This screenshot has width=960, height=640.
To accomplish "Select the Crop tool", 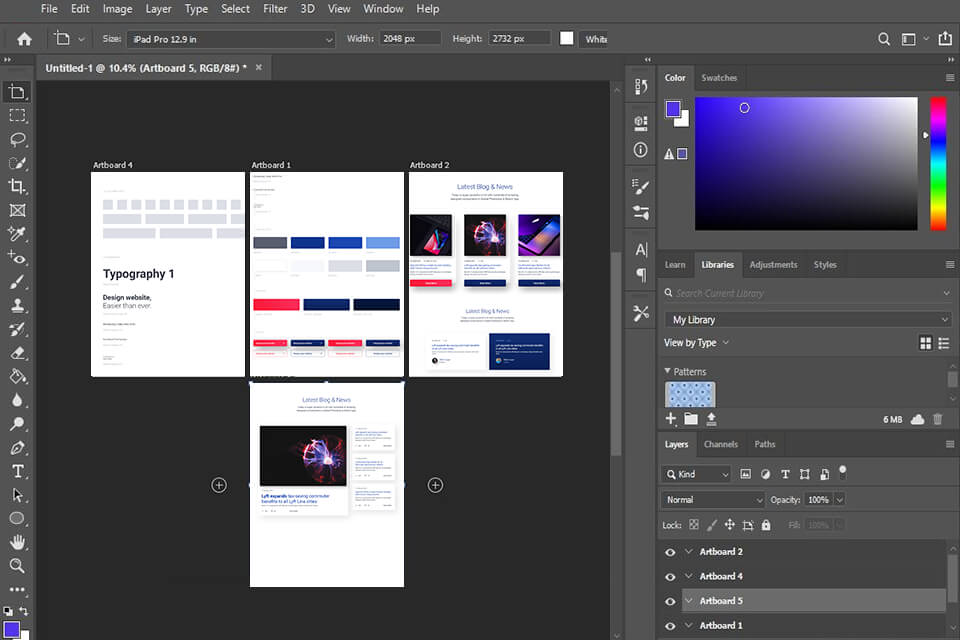I will 18,186.
